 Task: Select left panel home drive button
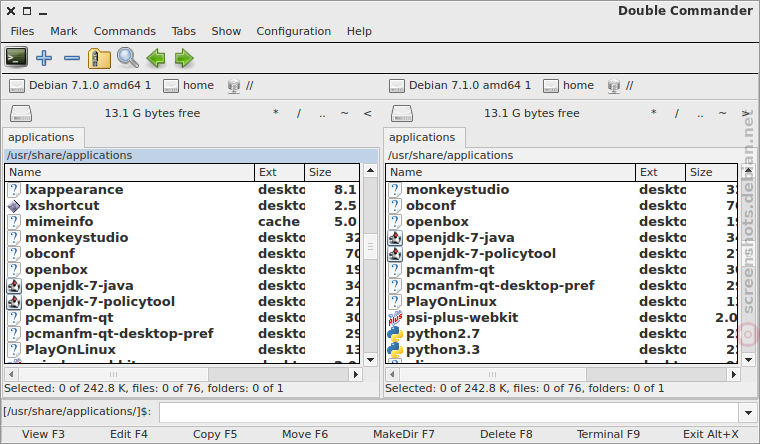(x=189, y=86)
